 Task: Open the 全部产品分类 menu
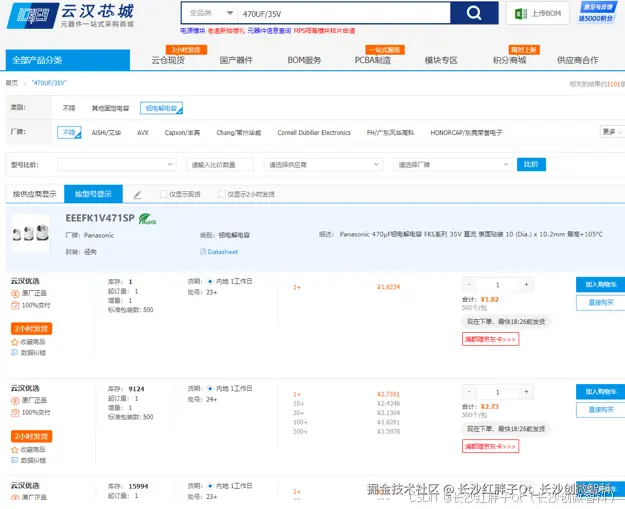68,60
